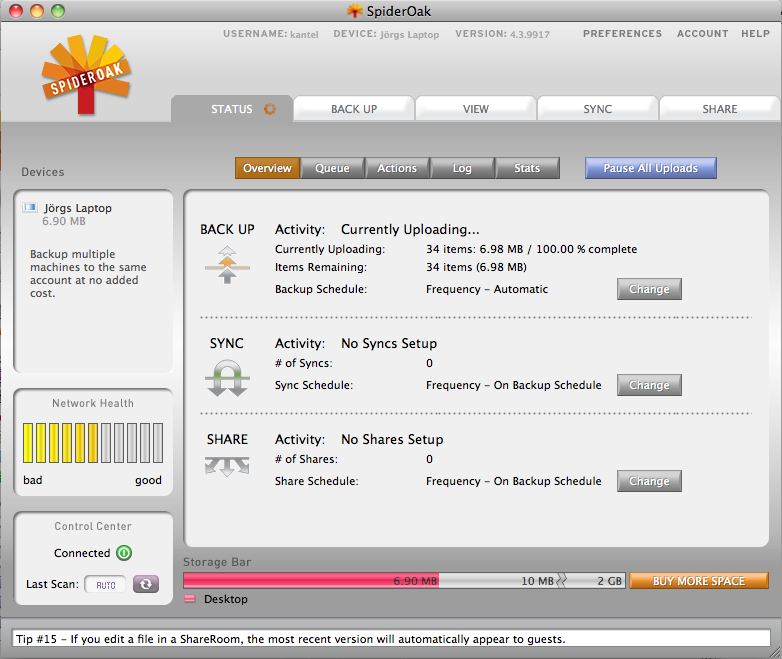
Task: Click the green Connected status icon
Action: pyautogui.click(x=124, y=553)
